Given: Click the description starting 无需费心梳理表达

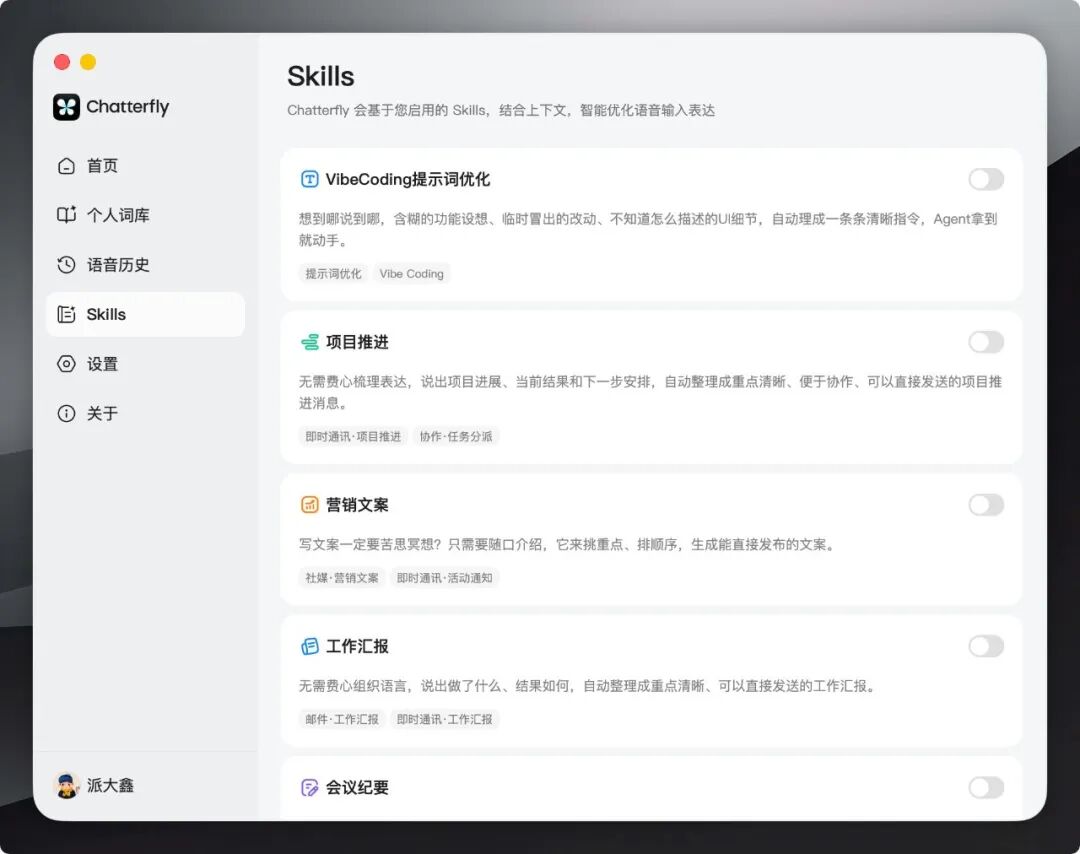Looking at the screenshot, I should pyautogui.click(x=650, y=392).
